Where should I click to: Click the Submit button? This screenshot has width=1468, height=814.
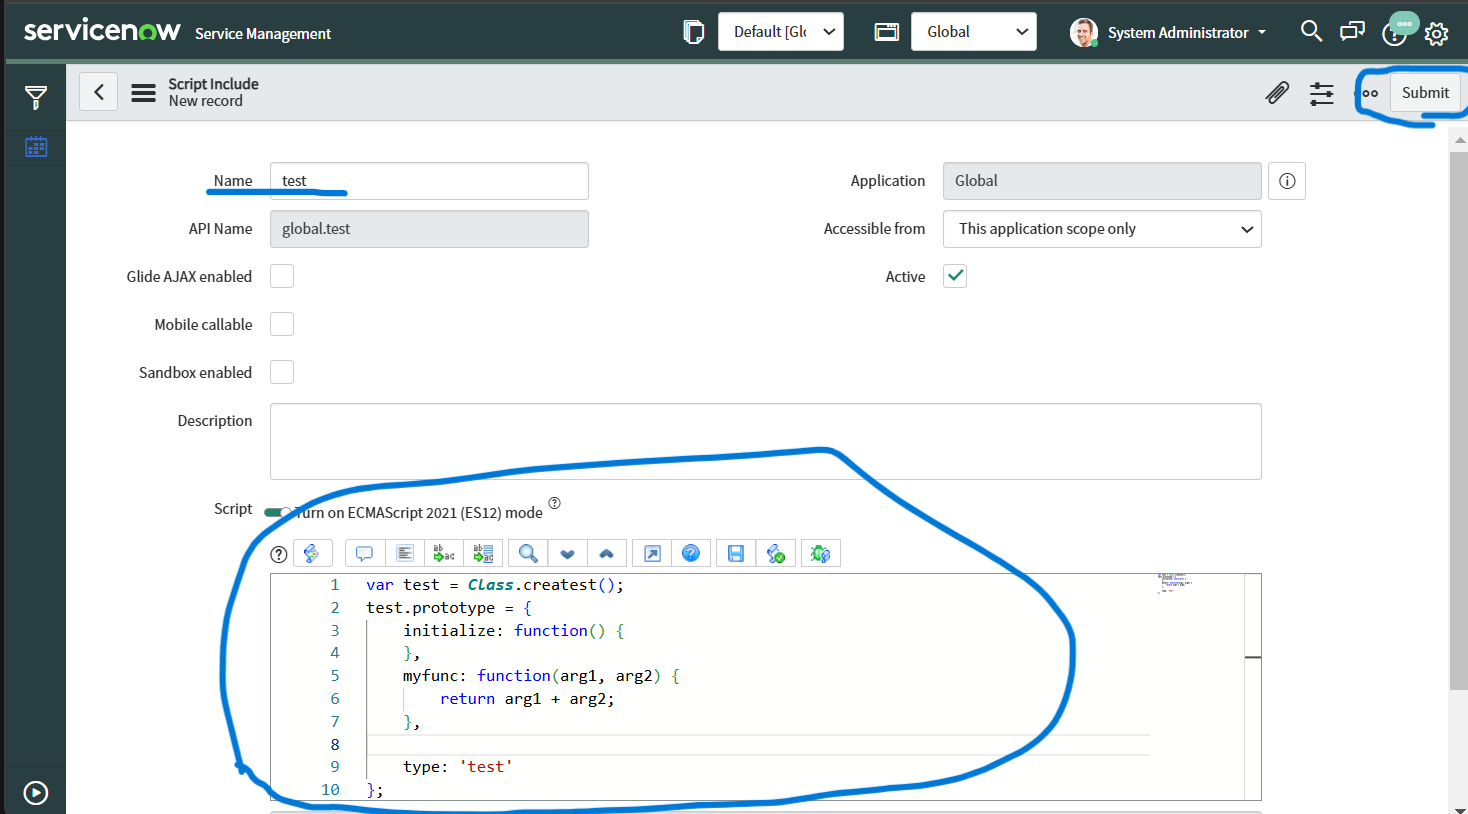[1425, 92]
